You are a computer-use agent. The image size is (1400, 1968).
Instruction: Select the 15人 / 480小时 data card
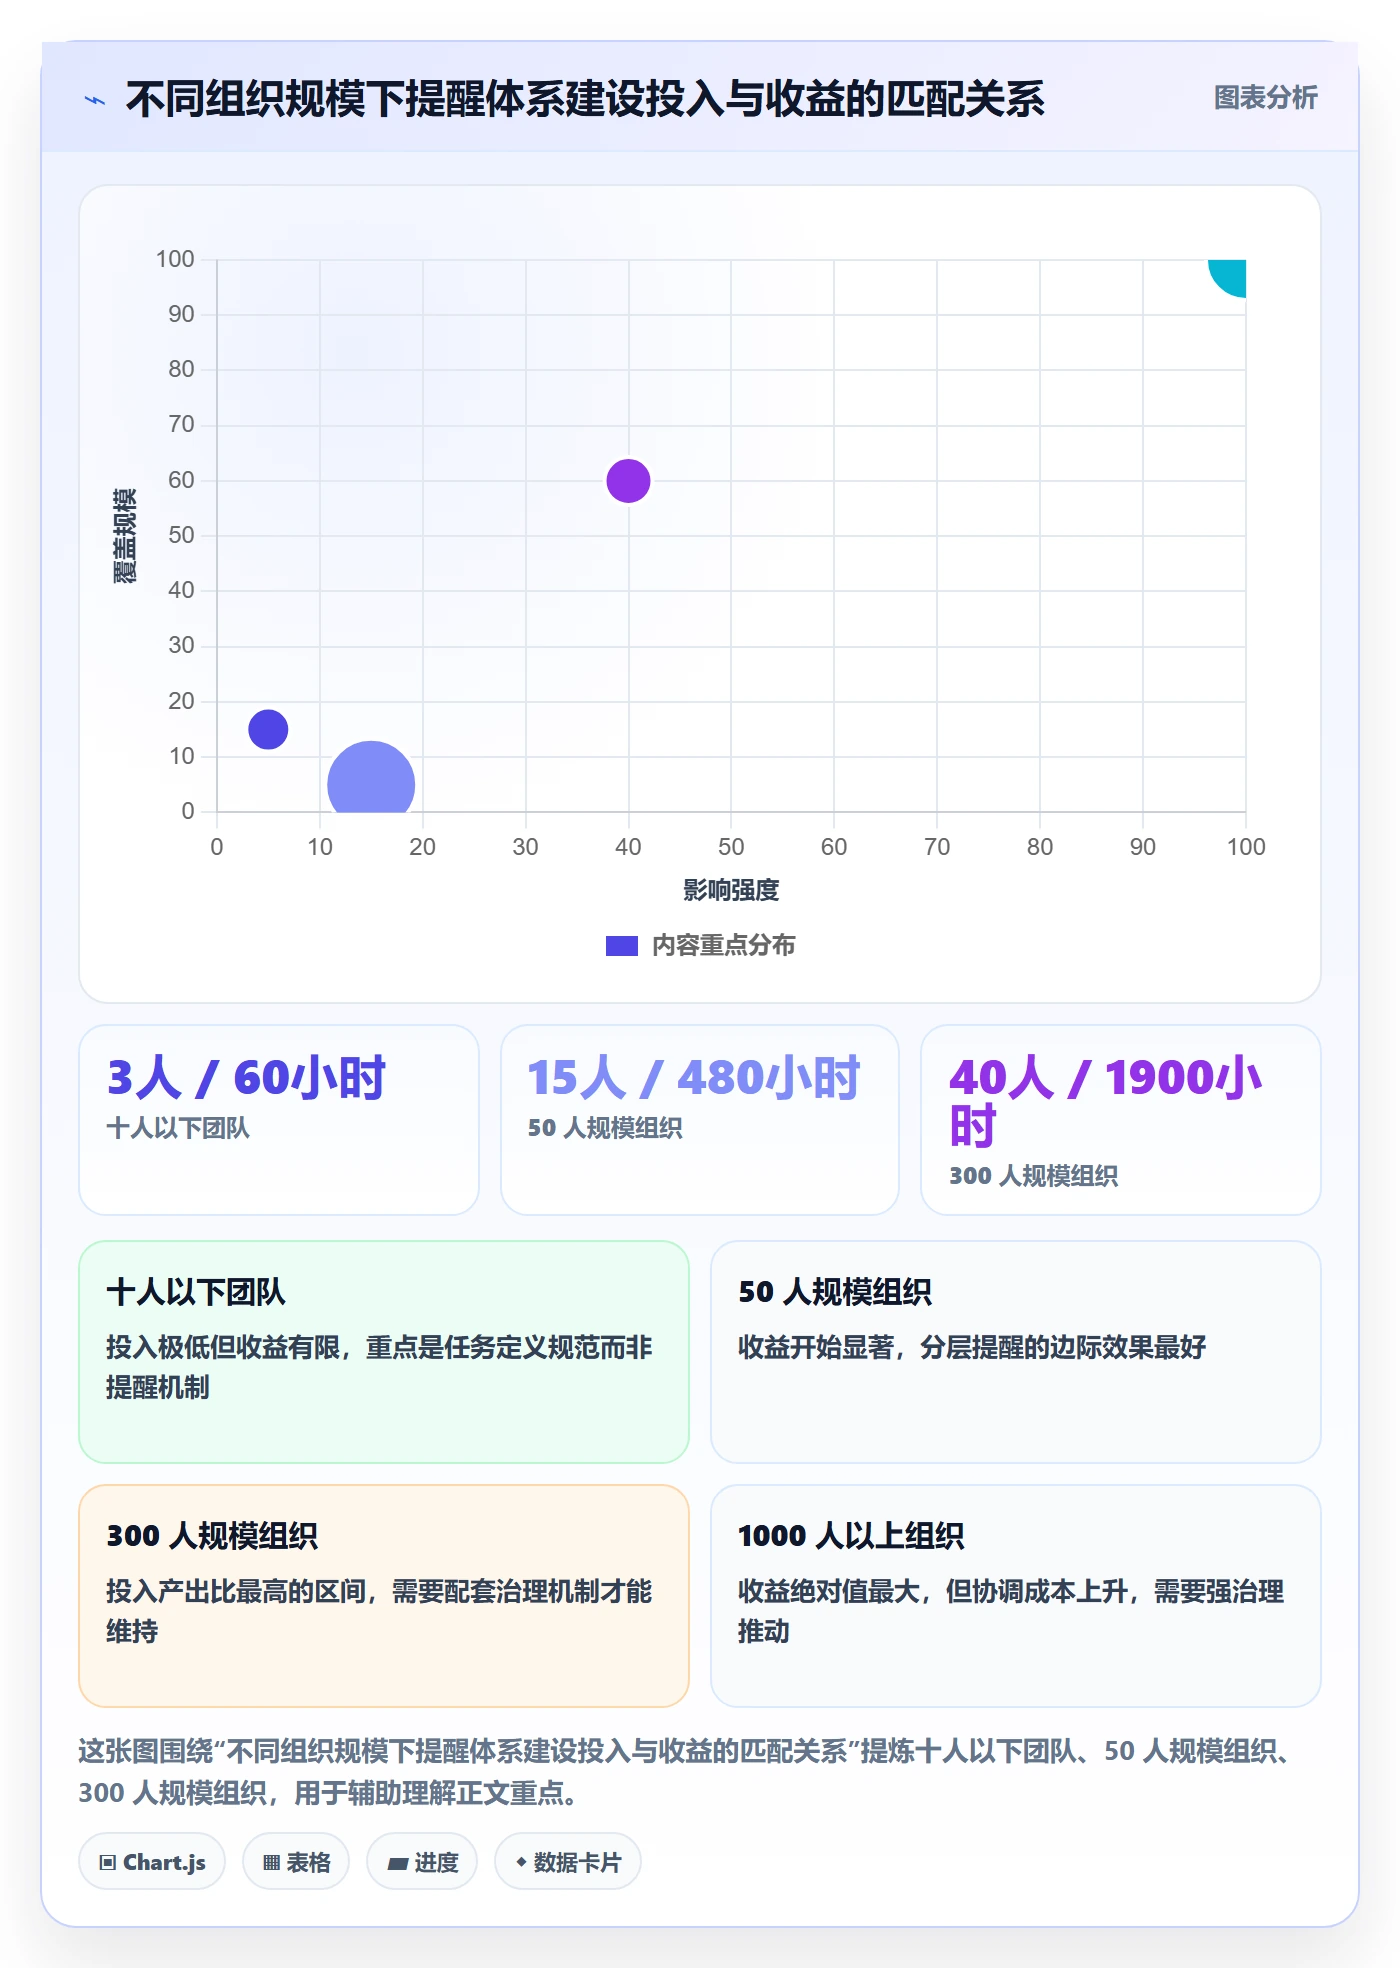pyautogui.click(x=700, y=1119)
